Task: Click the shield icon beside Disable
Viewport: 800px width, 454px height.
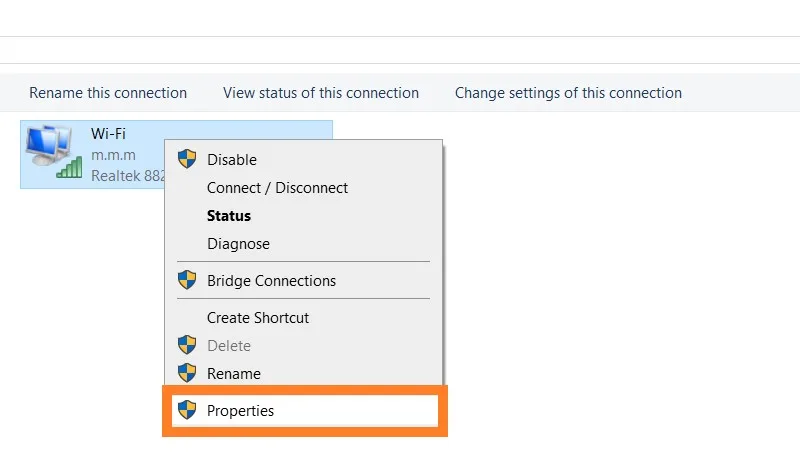Action: click(x=187, y=159)
